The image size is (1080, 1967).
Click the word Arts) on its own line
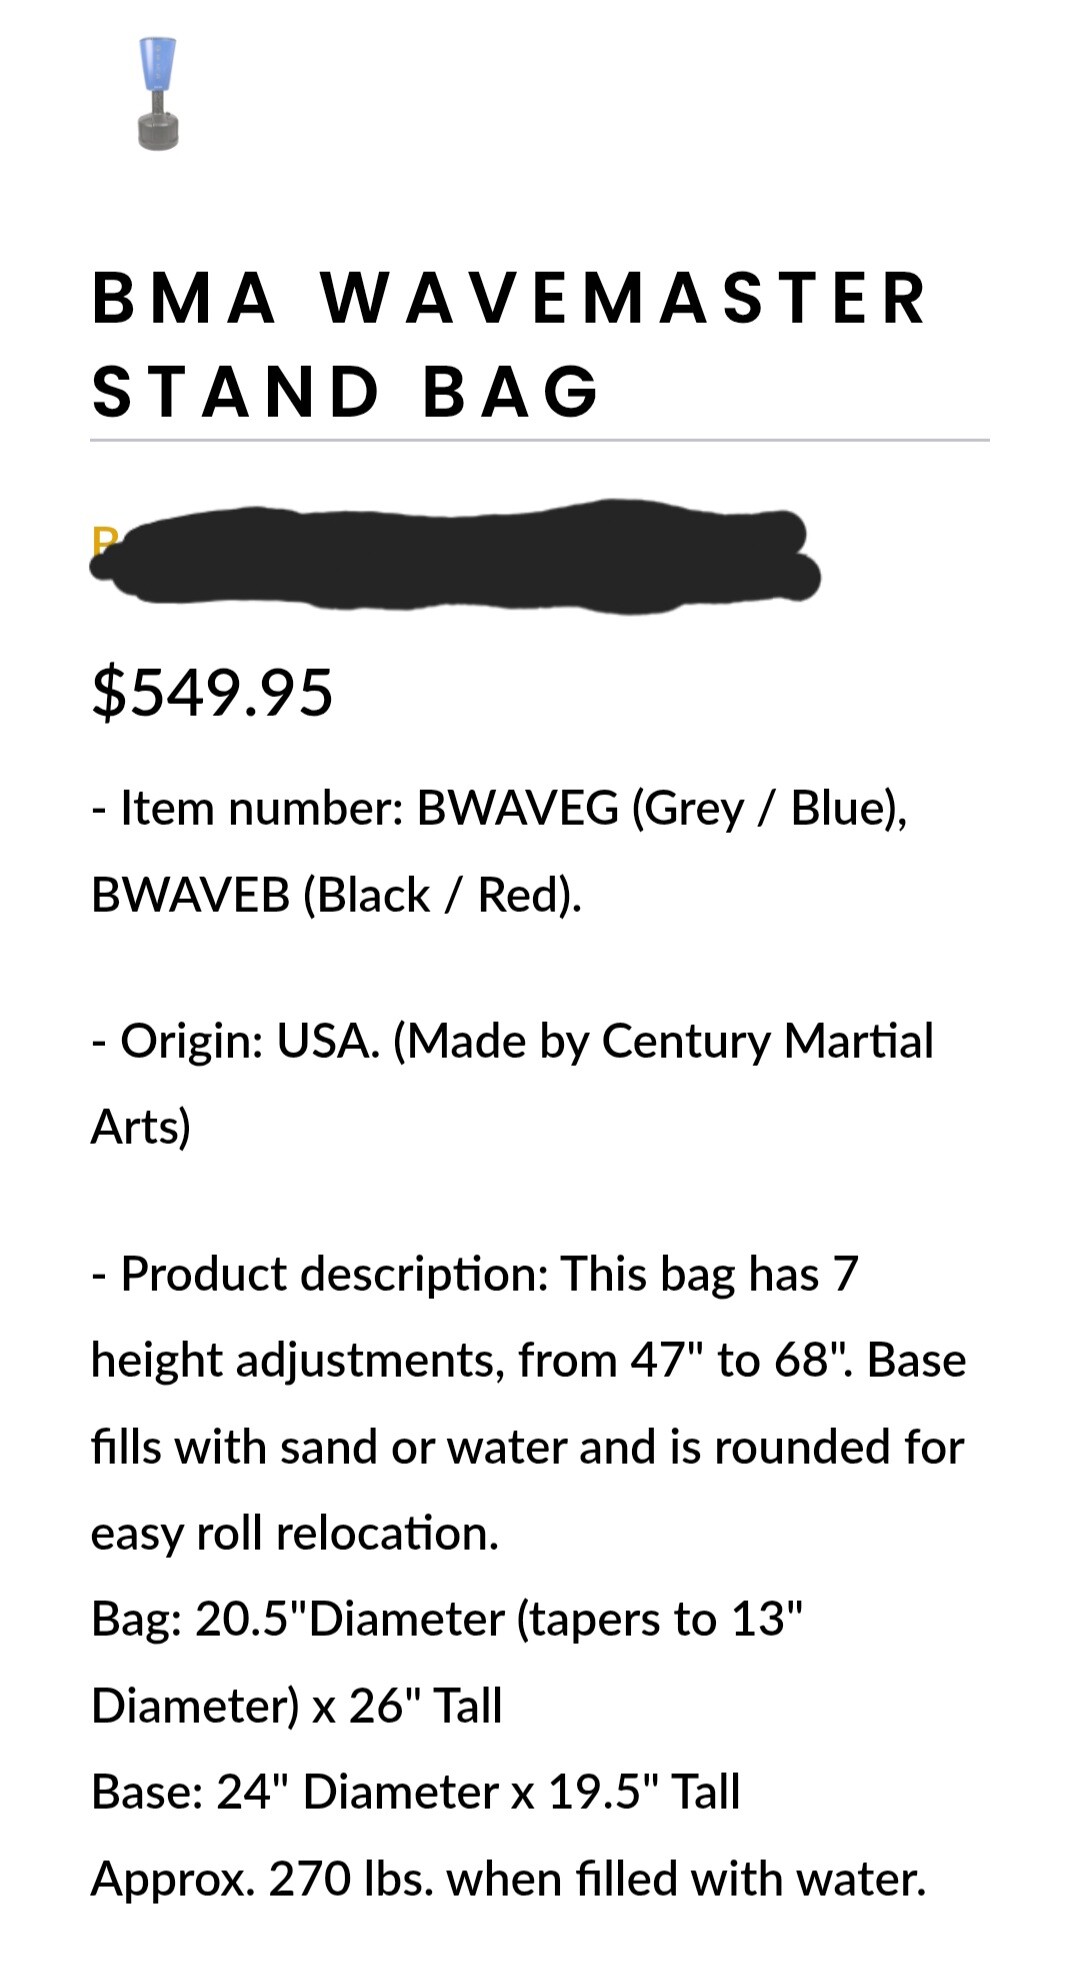coord(140,1127)
